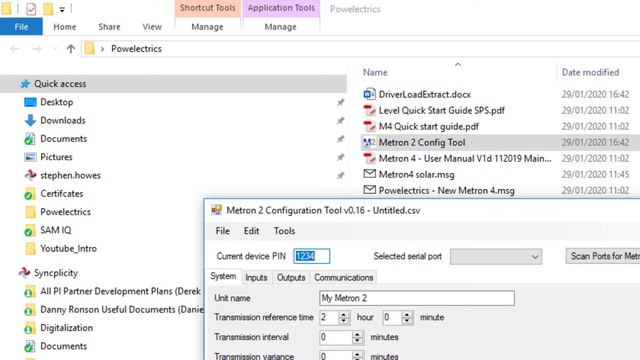Viewport: 640px width, 360px height.
Task: Select M4 Quick start guide.pdf
Action: pos(429,127)
